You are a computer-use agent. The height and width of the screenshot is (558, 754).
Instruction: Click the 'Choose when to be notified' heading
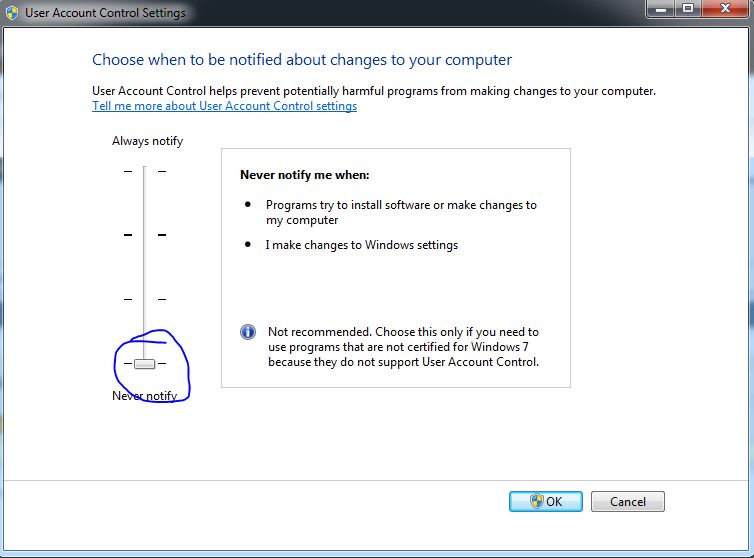[302, 60]
